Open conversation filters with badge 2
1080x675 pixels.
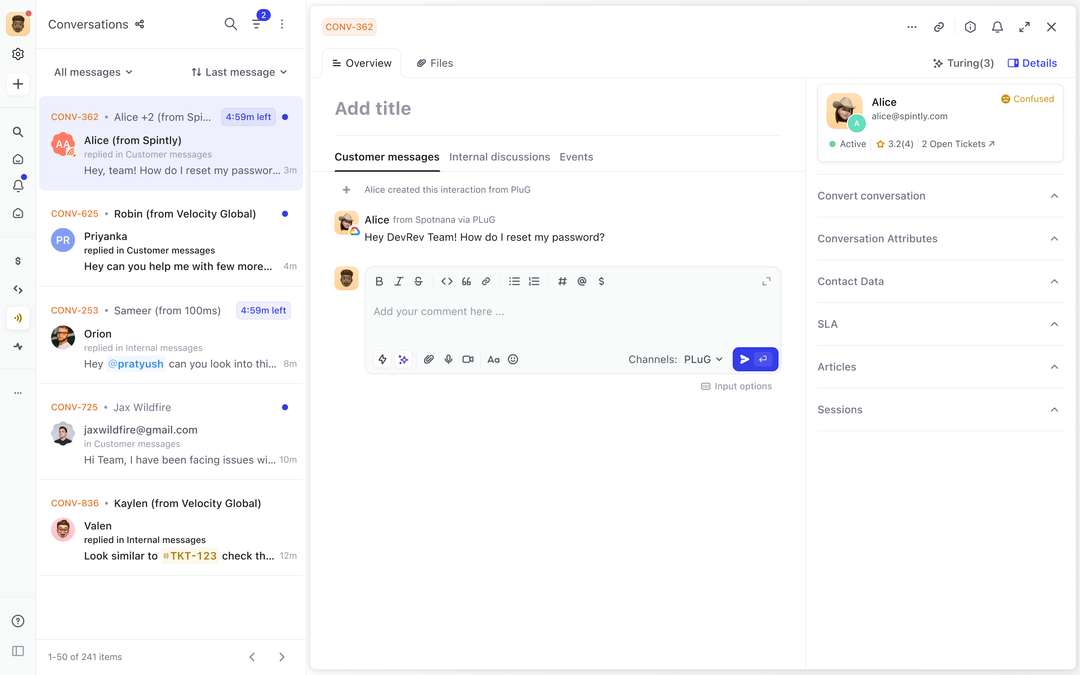[257, 24]
